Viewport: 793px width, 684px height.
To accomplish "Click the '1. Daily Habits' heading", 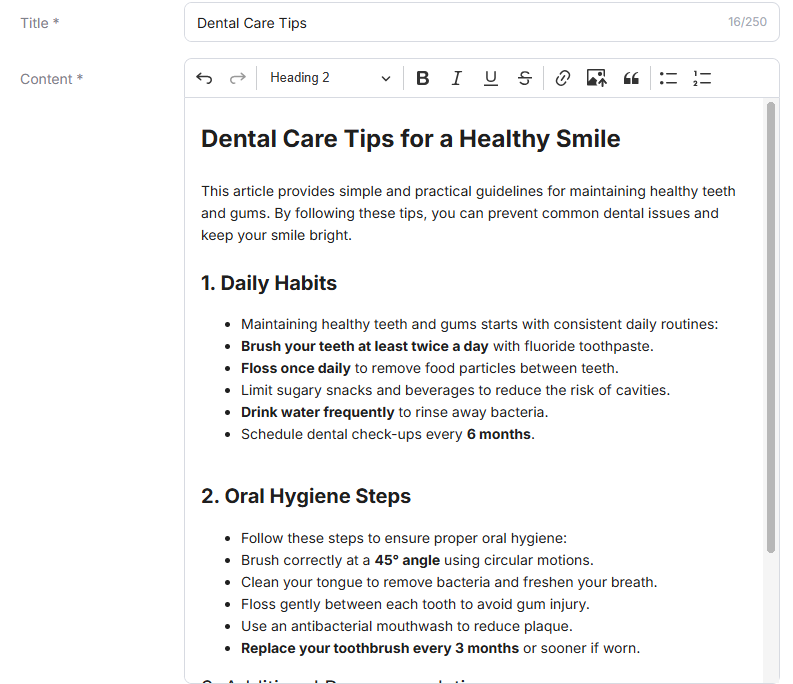I will coord(269,283).
